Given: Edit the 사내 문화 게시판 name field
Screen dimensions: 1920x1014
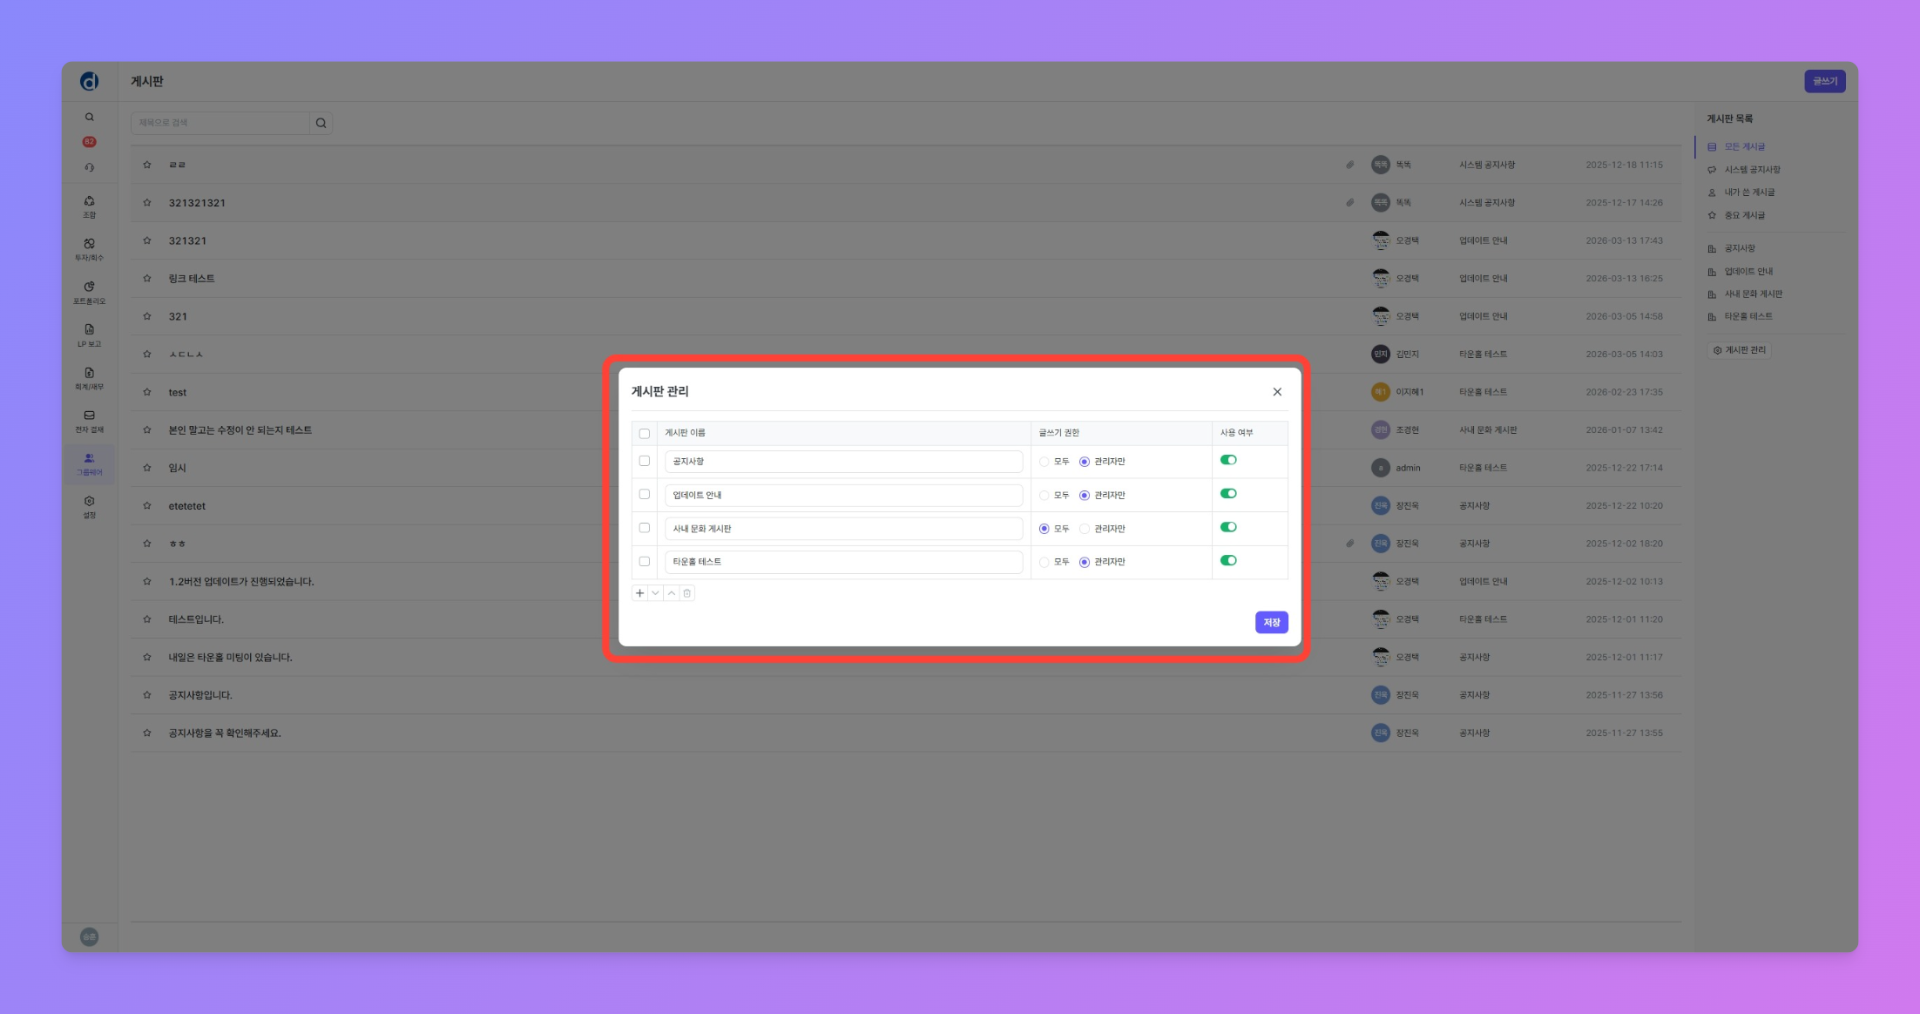Looking at the screenshot, I should [x=843, y=528].
